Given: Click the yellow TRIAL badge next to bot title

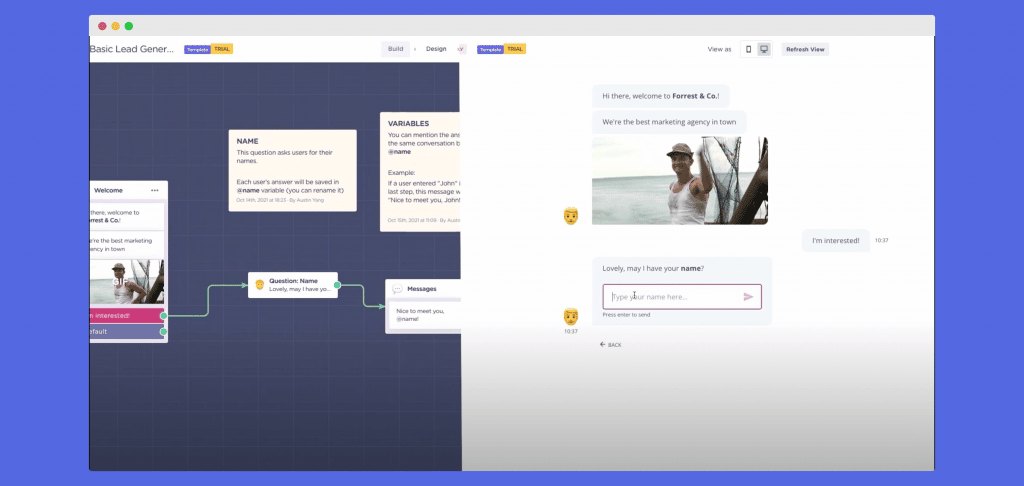Looking at the screenshot, I should click(x=222, y=49).
